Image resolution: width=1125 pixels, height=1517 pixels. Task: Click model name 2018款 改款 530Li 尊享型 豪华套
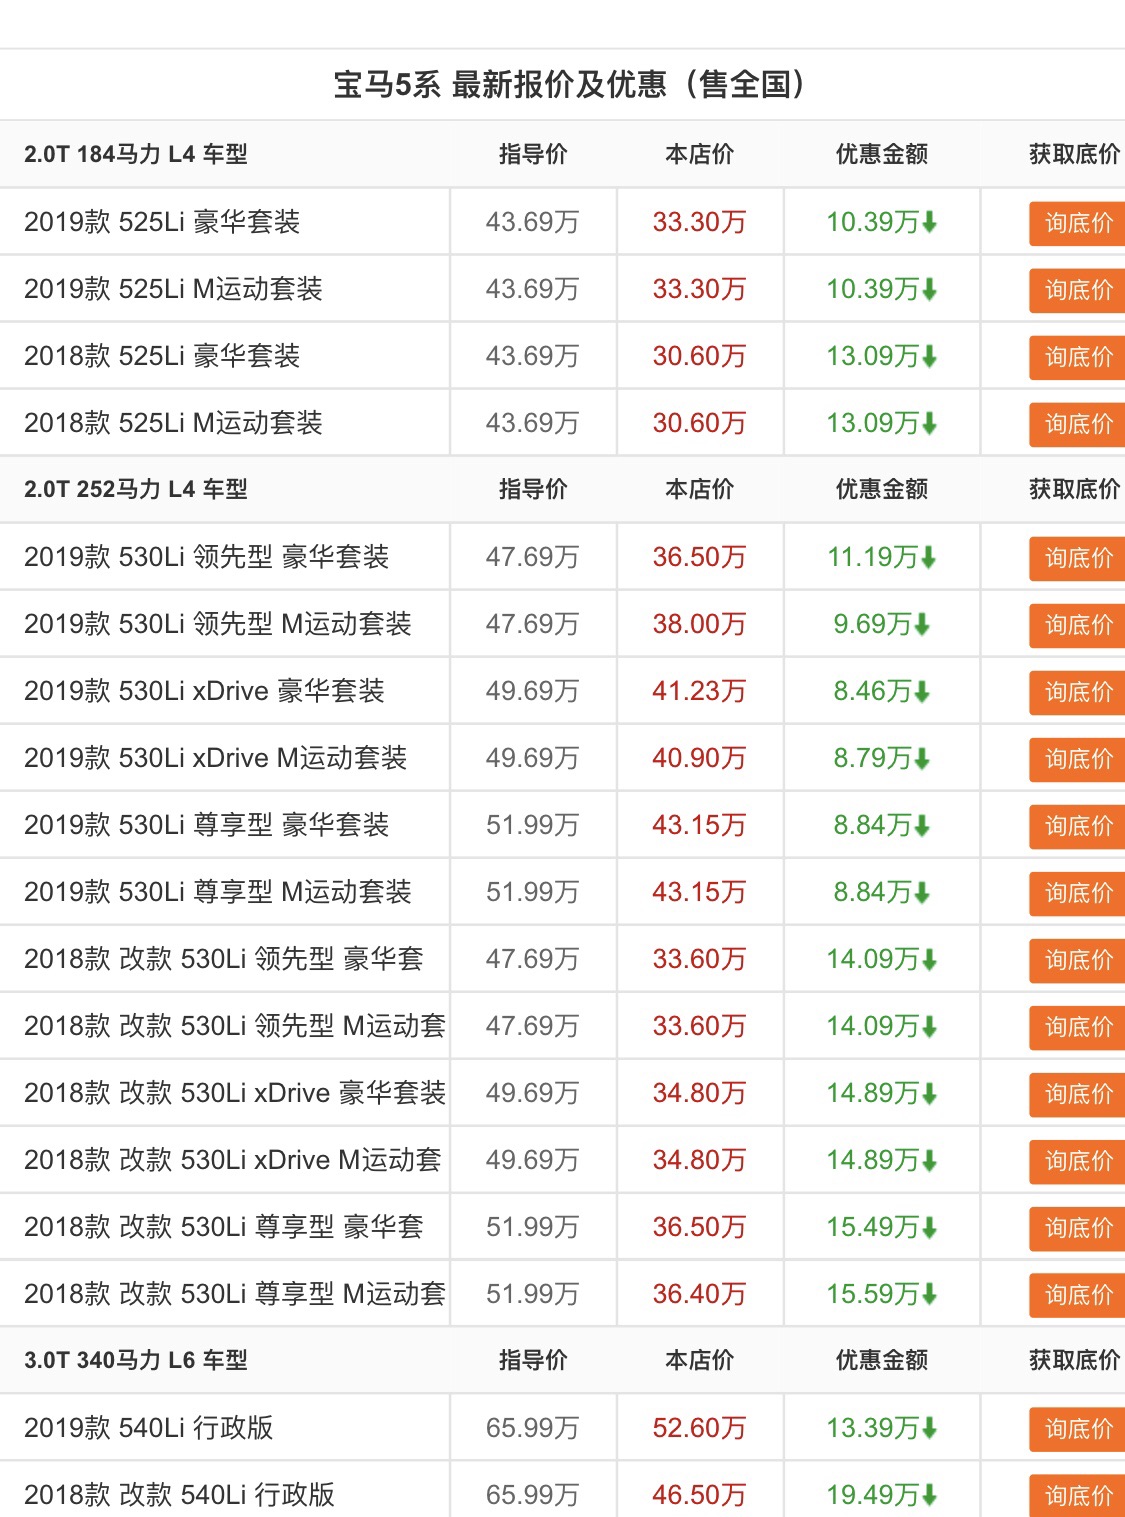pyautogui.click(x=224, y=1227)
